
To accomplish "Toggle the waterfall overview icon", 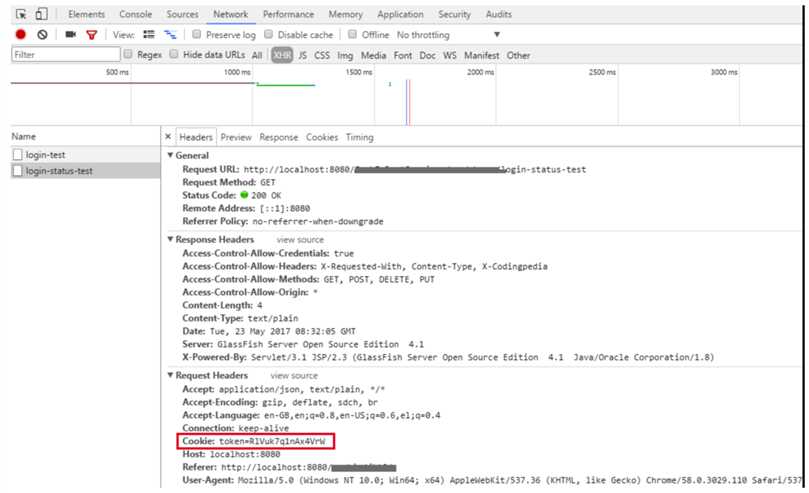I will coord(170,35).
